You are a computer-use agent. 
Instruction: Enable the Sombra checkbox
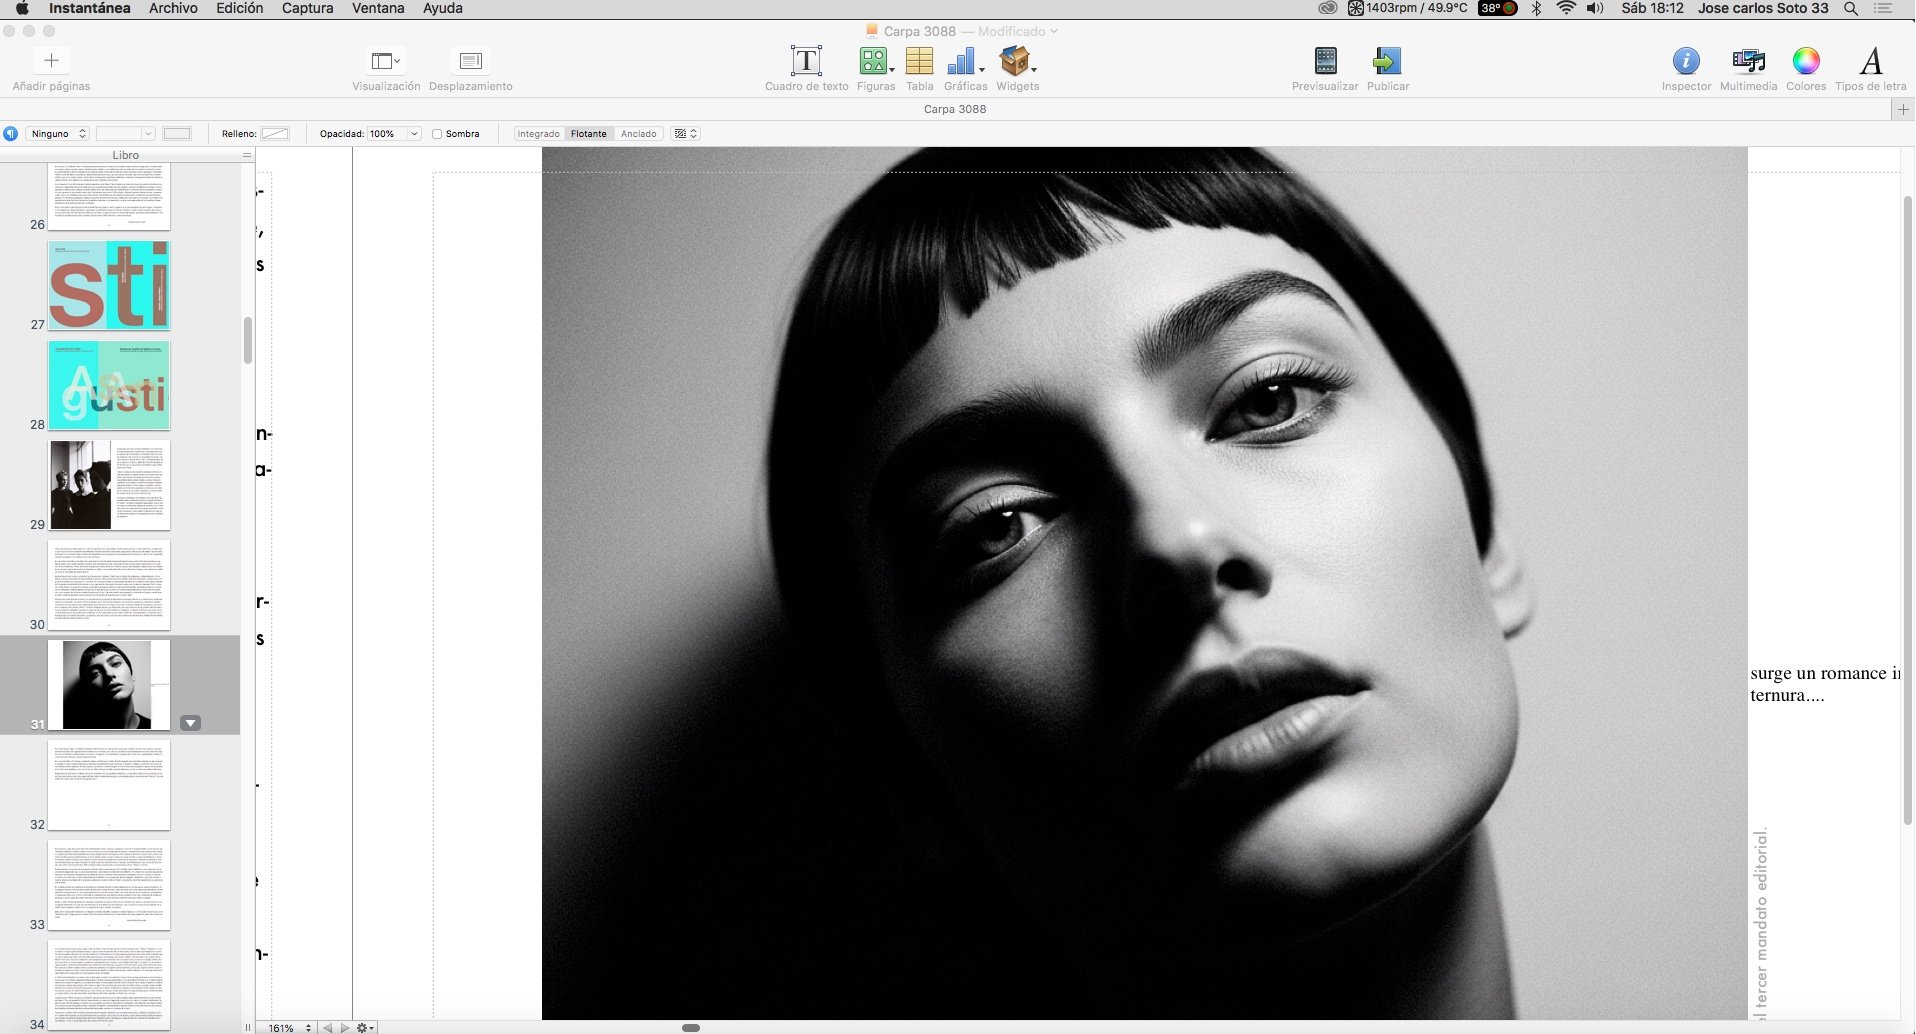(437, 134)
